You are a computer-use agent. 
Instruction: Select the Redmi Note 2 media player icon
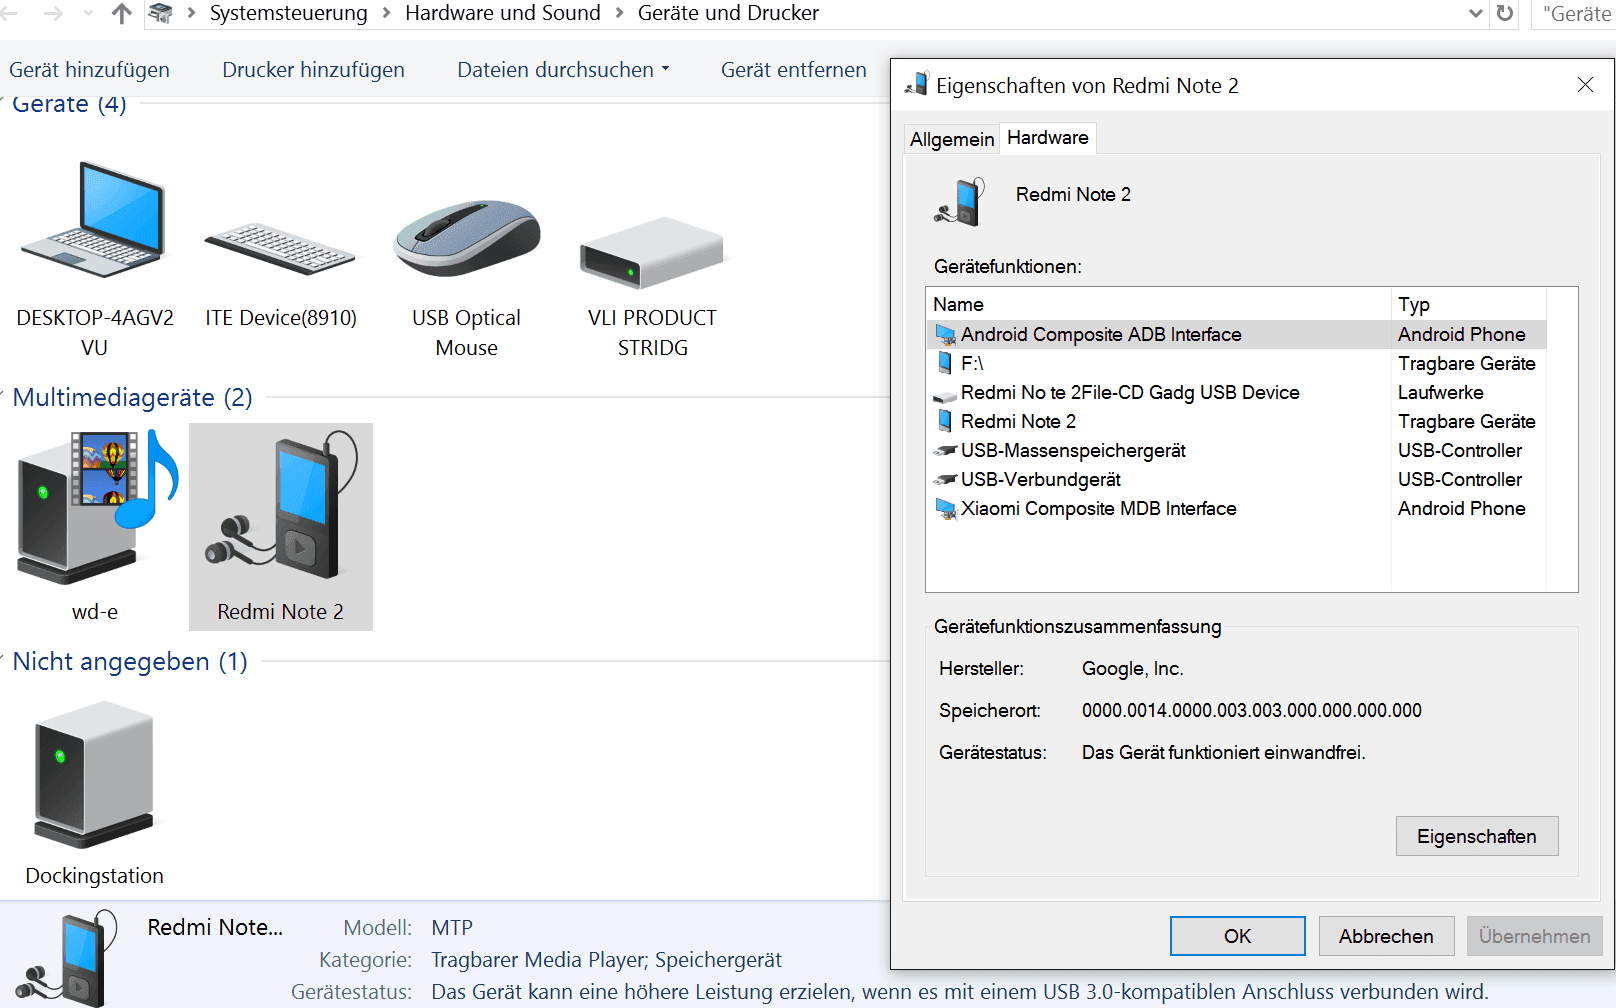click(x=281, y=505)
